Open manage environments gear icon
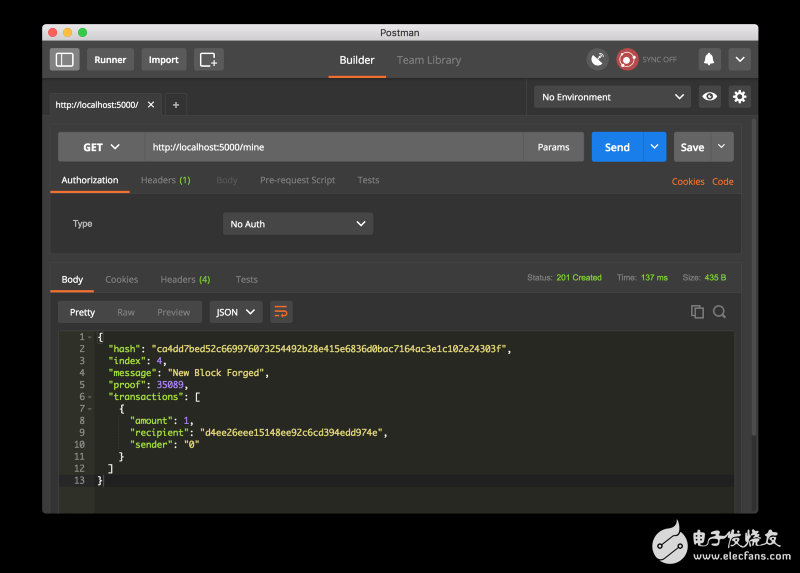This screenshot has height=573, width=800. click(739, 97)
